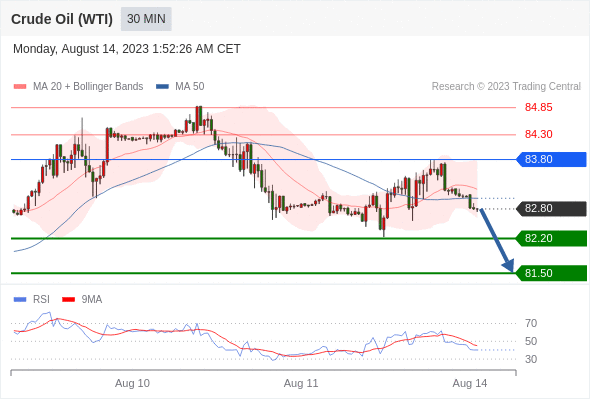Toggle the RSI legend label
The height and width of the screenshot is (400, 590).
41,300
